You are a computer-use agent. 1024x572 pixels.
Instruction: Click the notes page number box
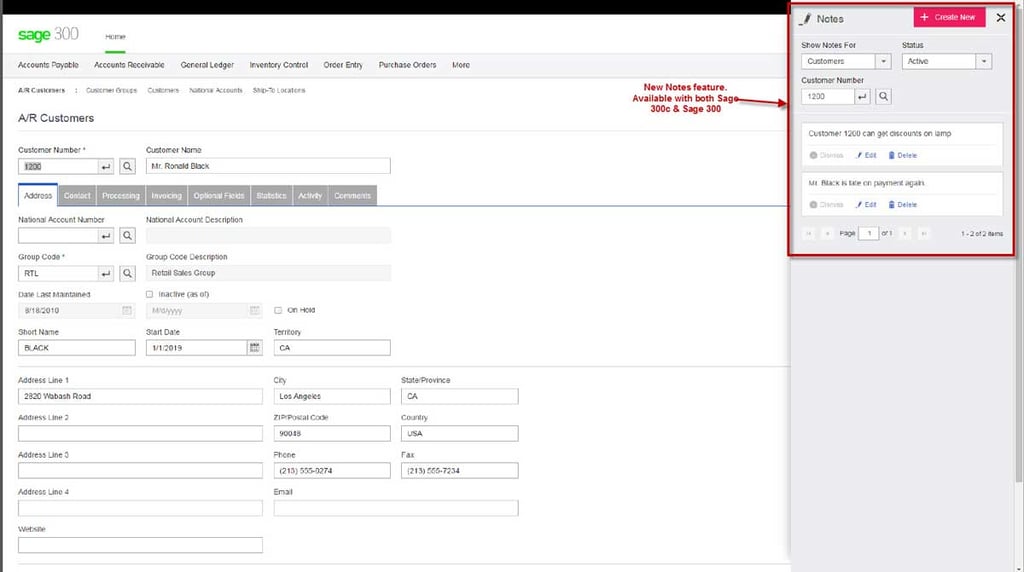click(869, 234)
